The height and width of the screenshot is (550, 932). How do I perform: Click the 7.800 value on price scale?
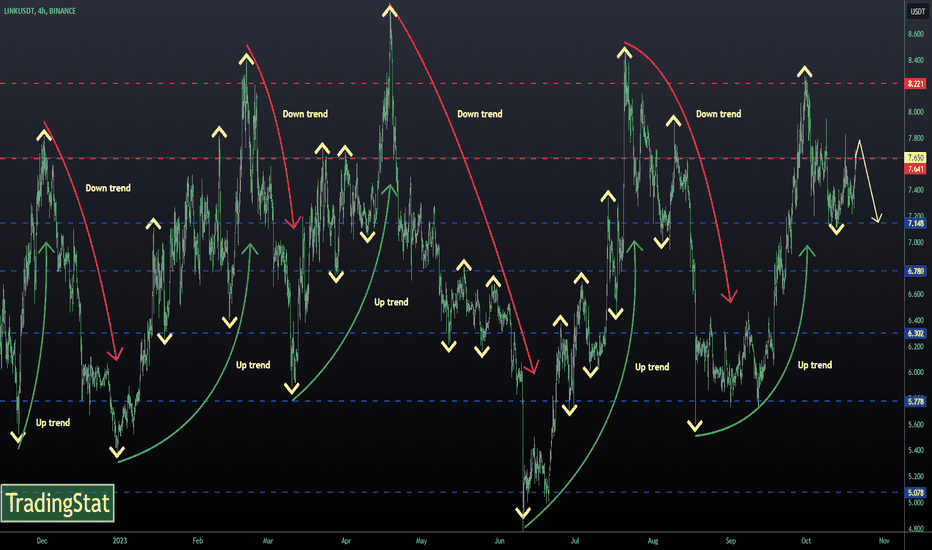pyautogui.click(x=916, y=138)
